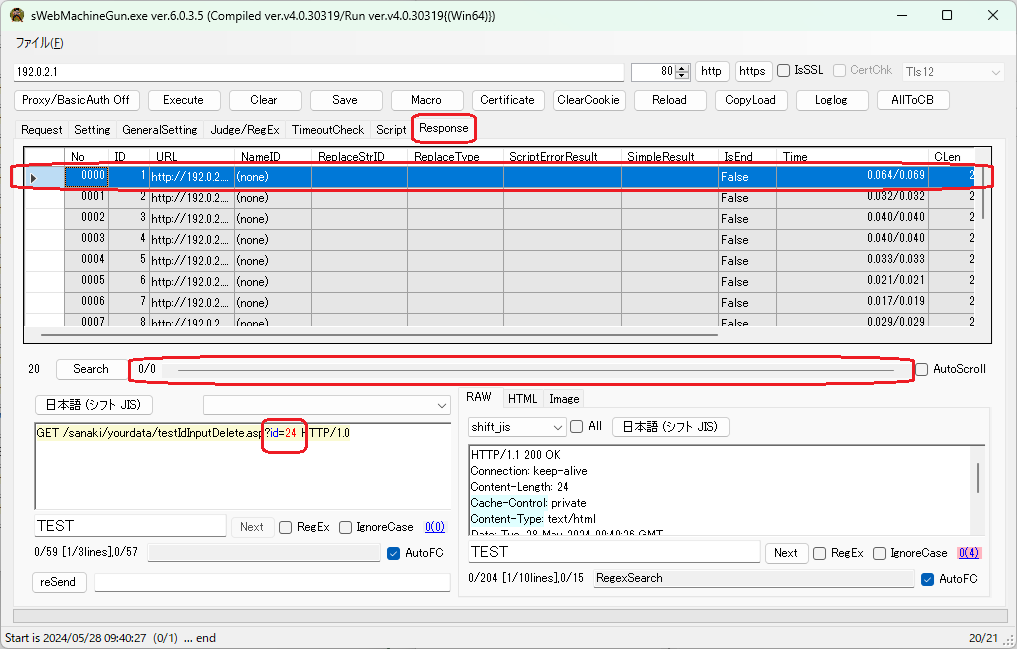Click the Clear button
The width and height of the screenshot is (1017, 649).
point(264,100)
